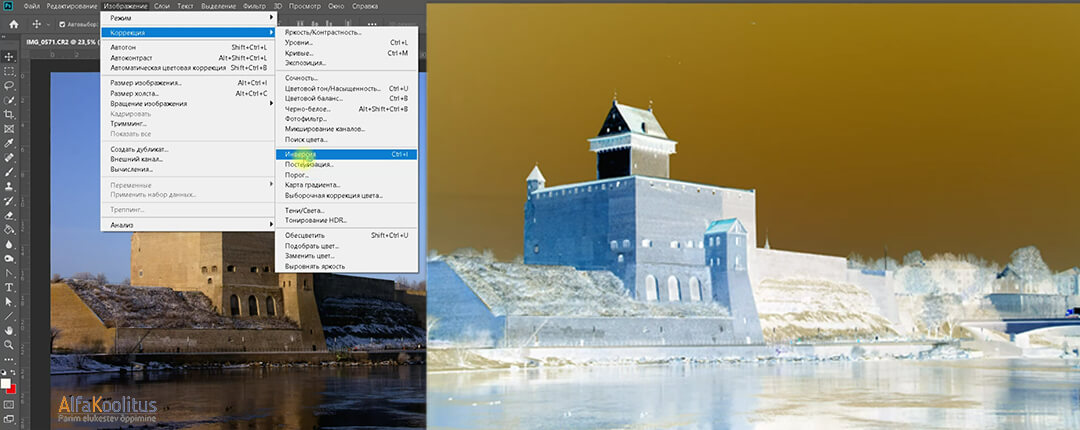Select the Rectangular Marquee tool
Screen dimensions: 1080x430
pos(9,71)
